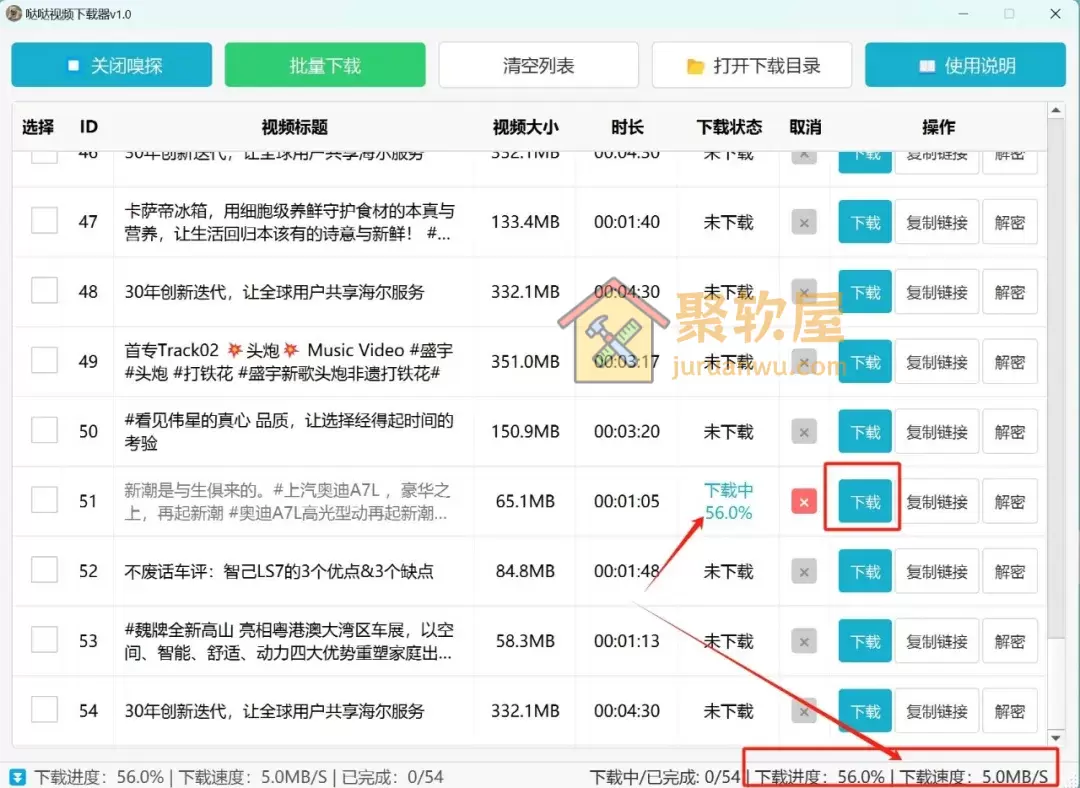
Task: Click the manual icon on 使用说明 button
Action: click(927, 64)
